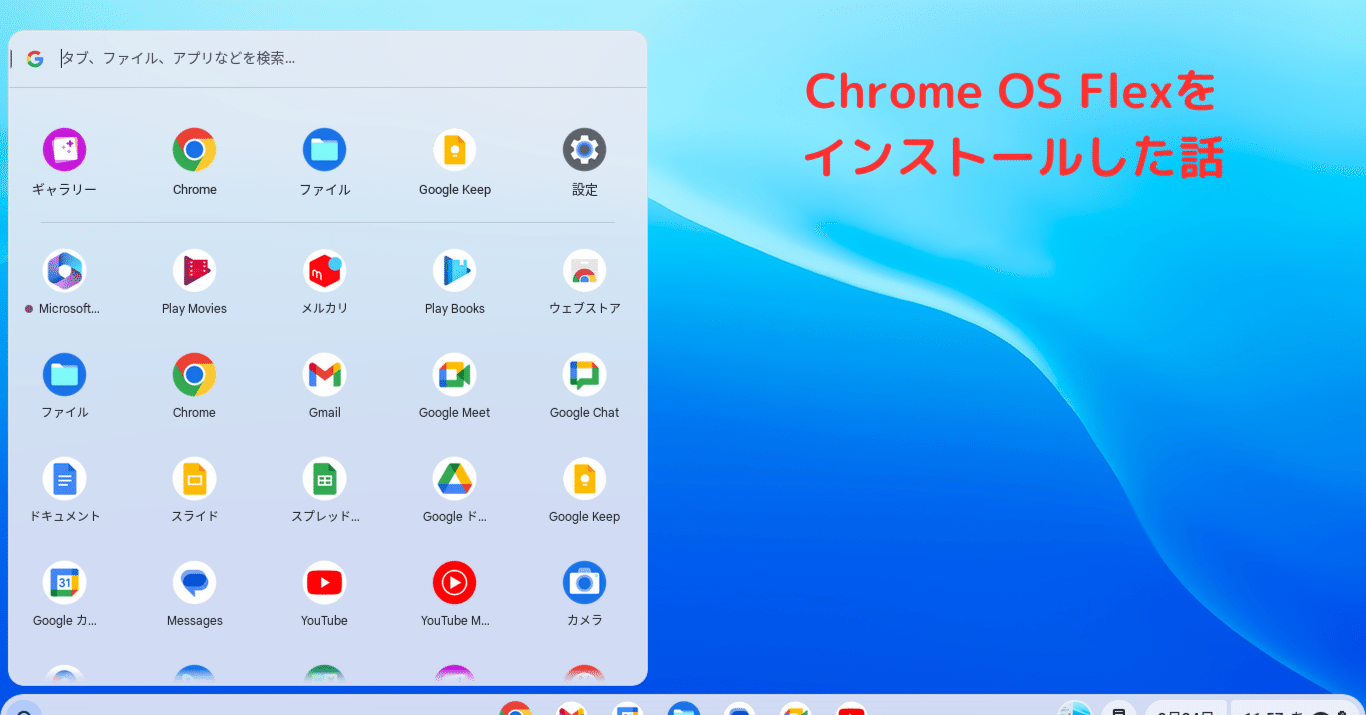Launch Gmail from the app grid
The height and width of the screenshot is (715, 1366).
[324, 372]
